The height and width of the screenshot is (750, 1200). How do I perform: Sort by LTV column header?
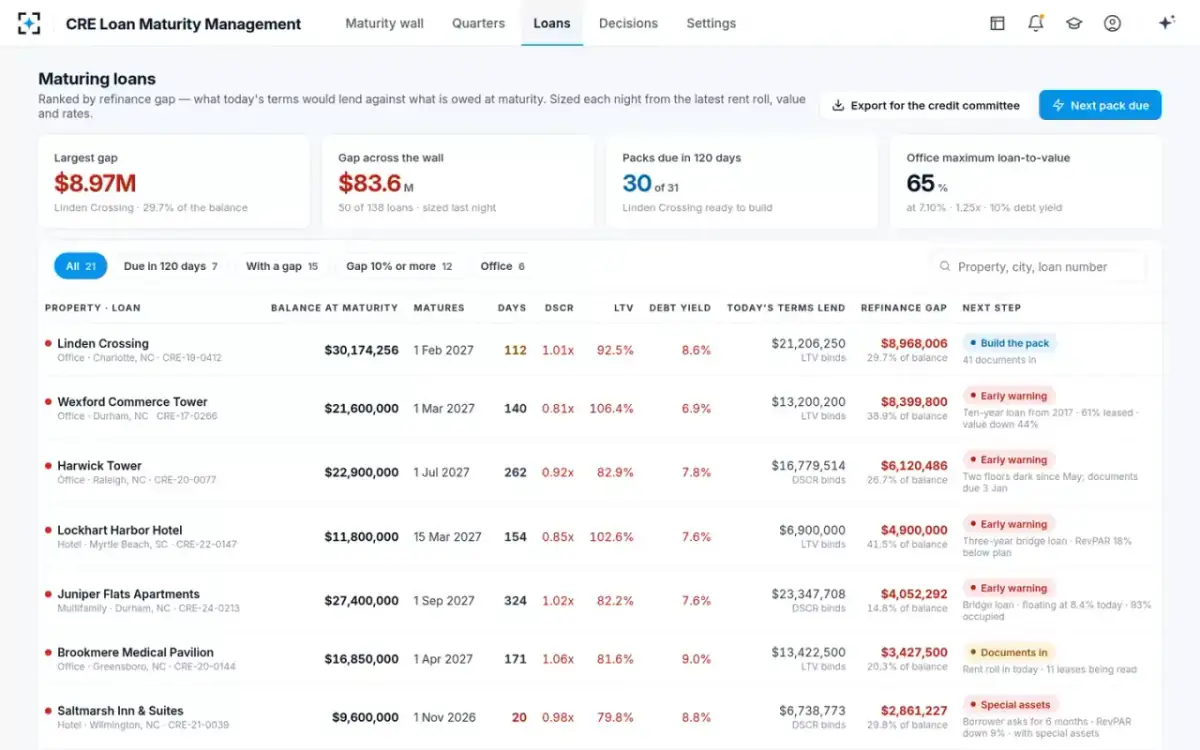[624, 308]
